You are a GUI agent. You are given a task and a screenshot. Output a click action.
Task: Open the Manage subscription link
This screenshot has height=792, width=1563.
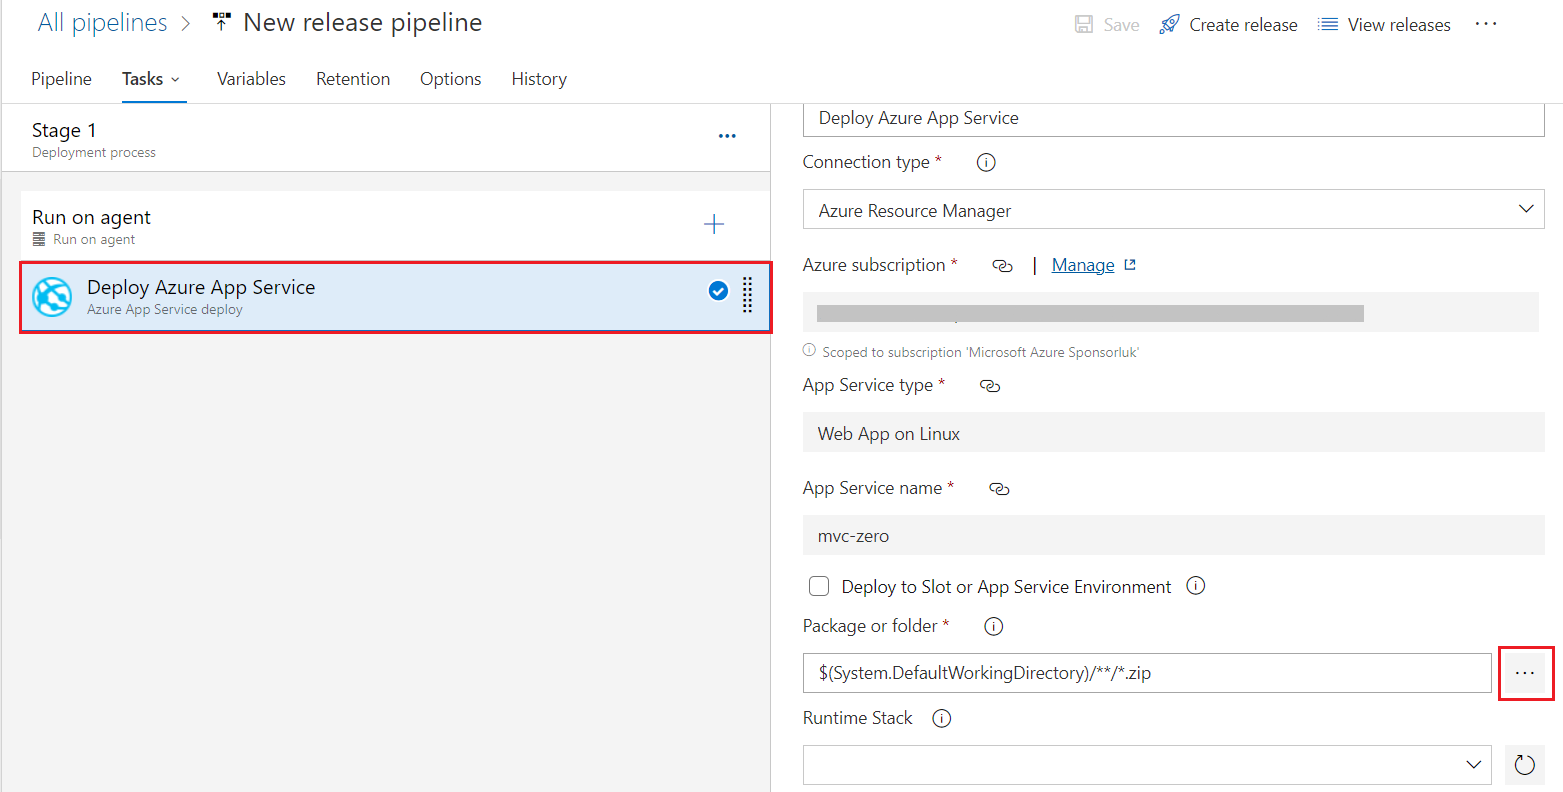tap(1083, 265)
